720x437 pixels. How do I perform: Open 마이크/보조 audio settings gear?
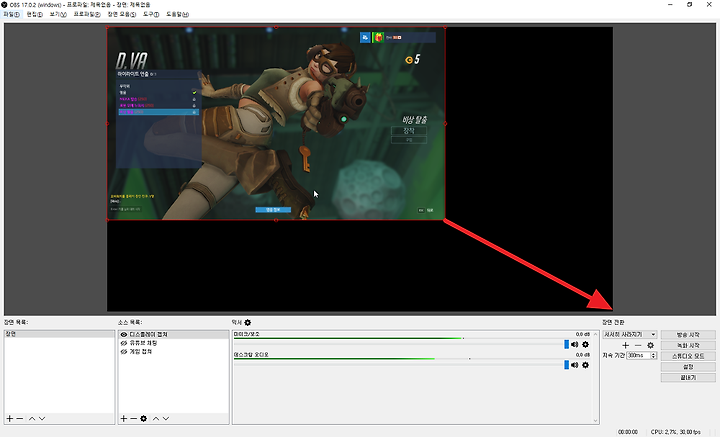(x=585, y=344)
